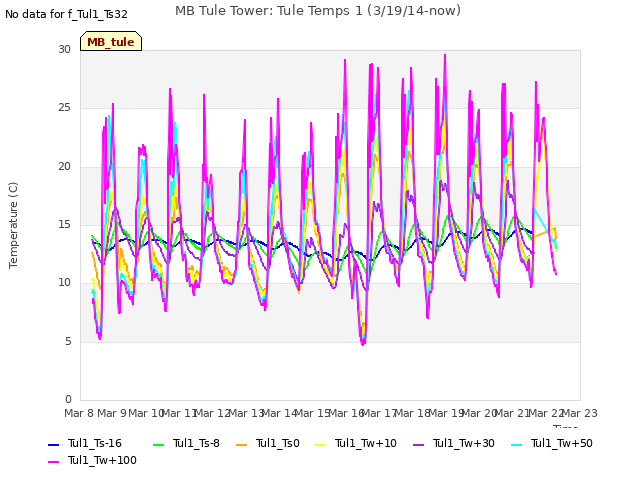This screenshot has height=480, width=640.
Task: Click the Tul1_Ts-16 legend label
Action: click(95, 443)
